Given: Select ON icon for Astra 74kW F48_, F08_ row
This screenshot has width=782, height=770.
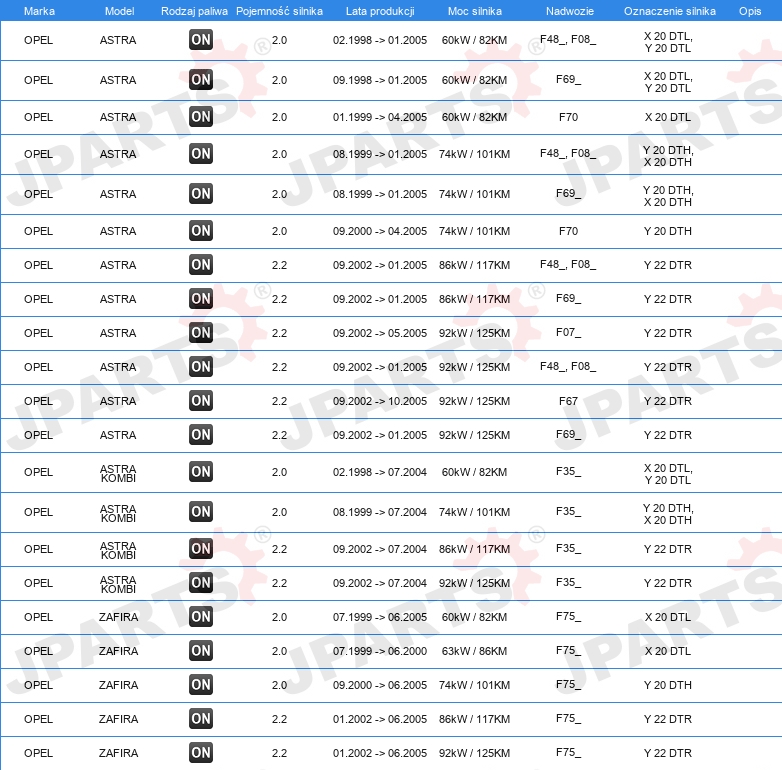Looking at the screenshot, I should click(201, 154).
